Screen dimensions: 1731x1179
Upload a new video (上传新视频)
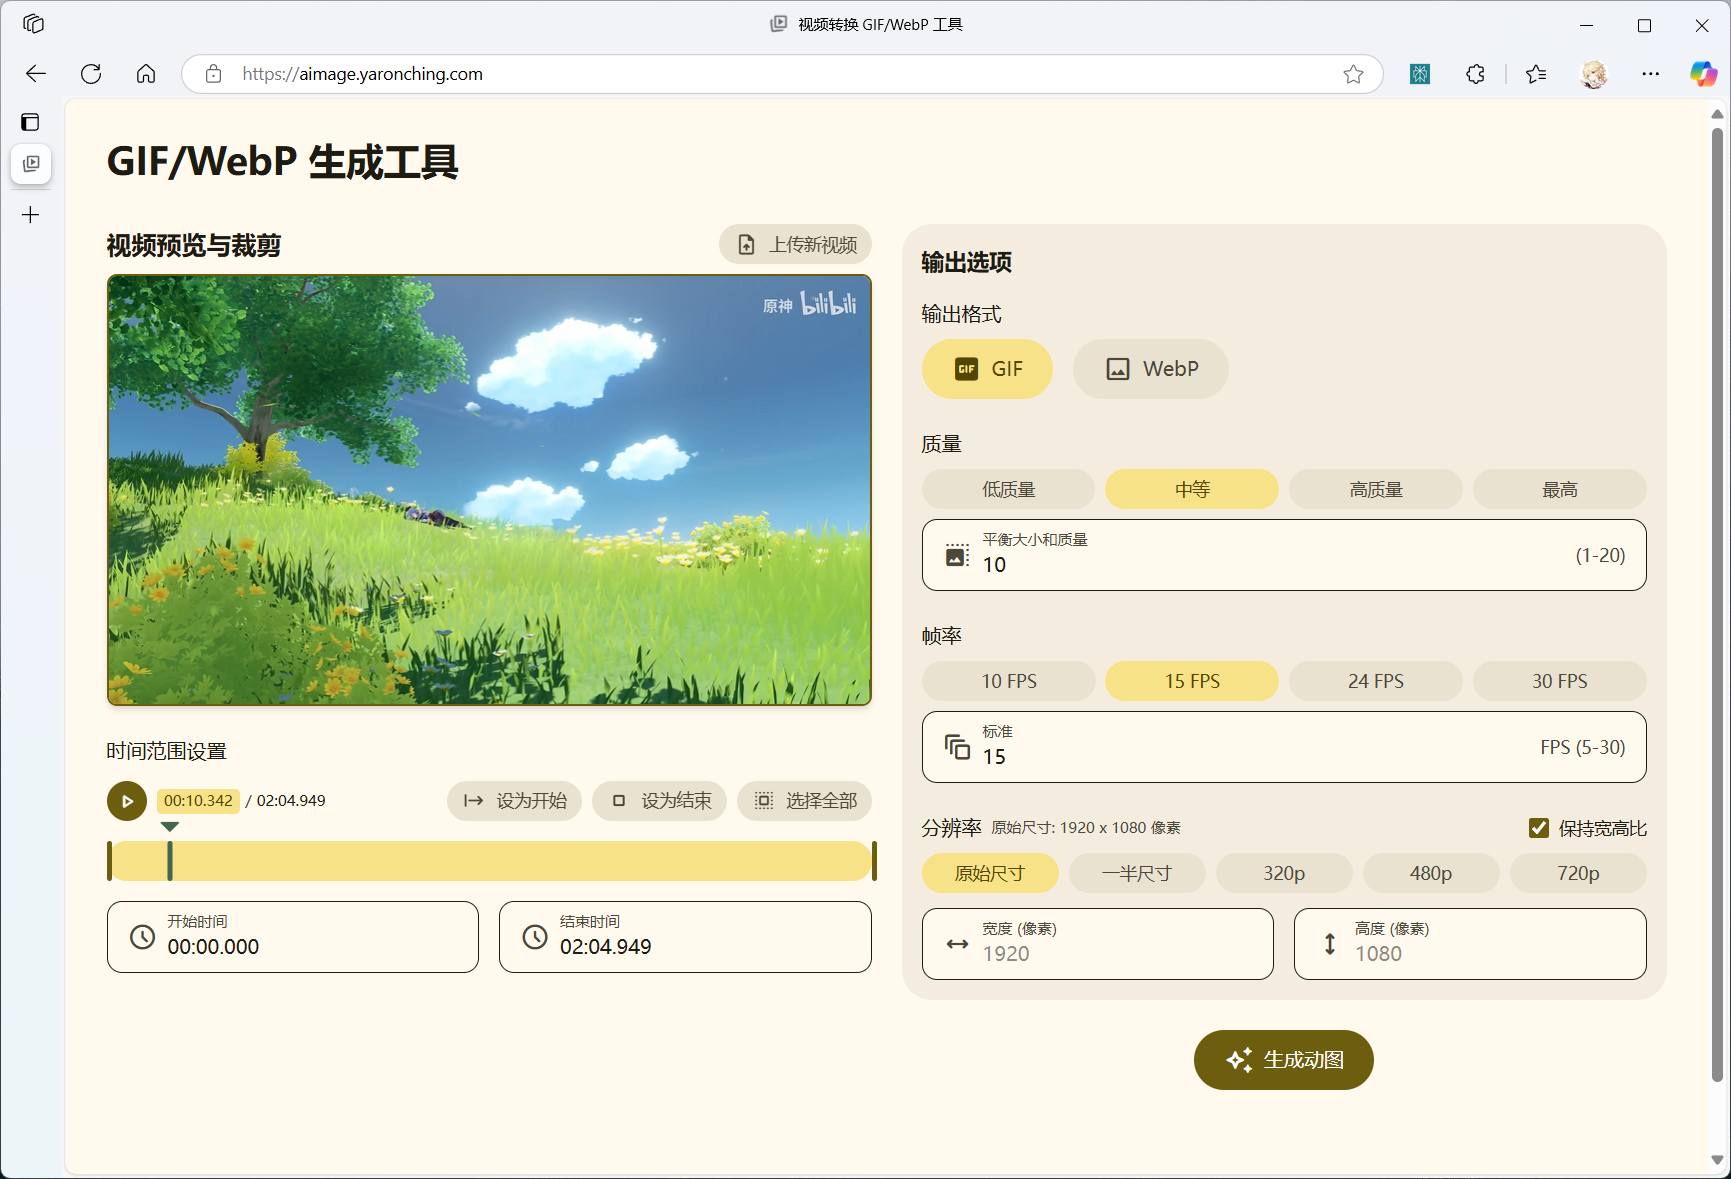[795, 245]
